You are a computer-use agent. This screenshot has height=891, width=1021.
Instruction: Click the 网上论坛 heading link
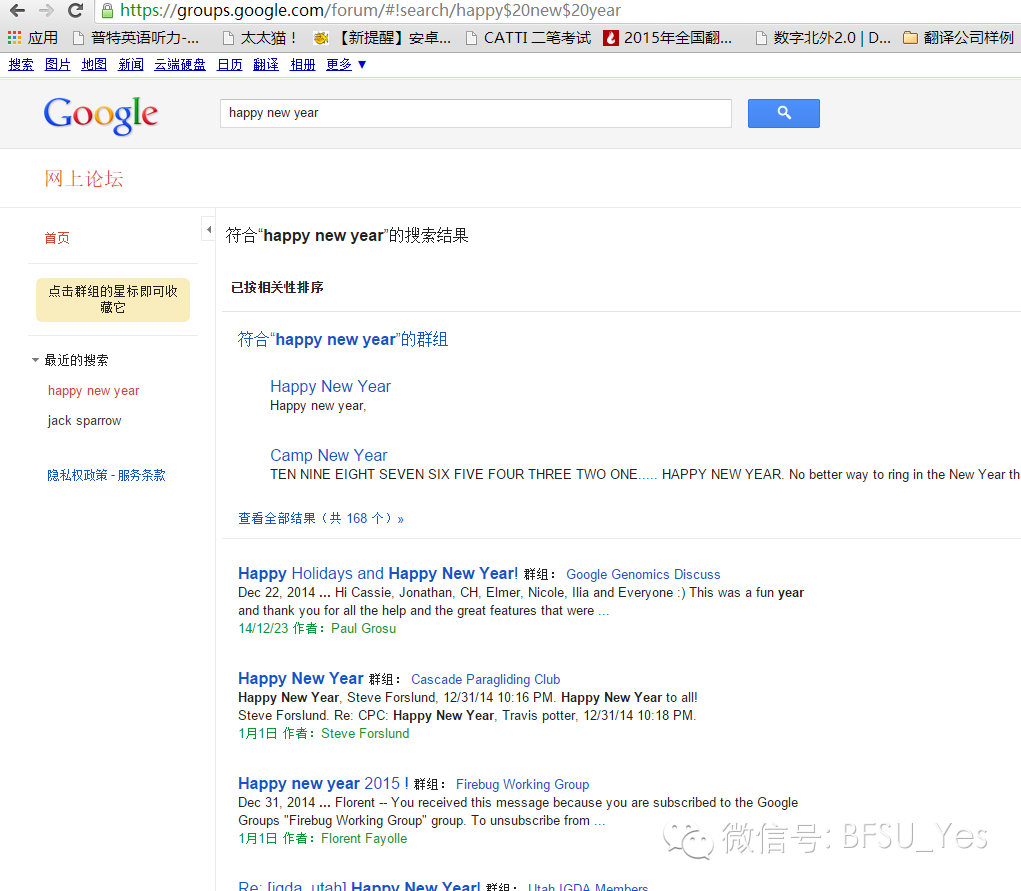(x=84, y=178)
